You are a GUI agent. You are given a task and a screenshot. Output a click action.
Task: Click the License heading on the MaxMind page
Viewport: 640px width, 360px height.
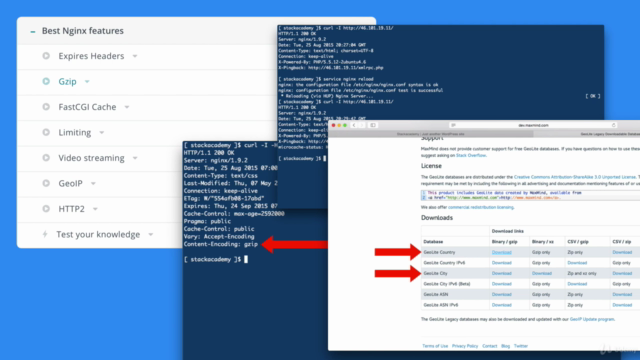pos(431,166)
